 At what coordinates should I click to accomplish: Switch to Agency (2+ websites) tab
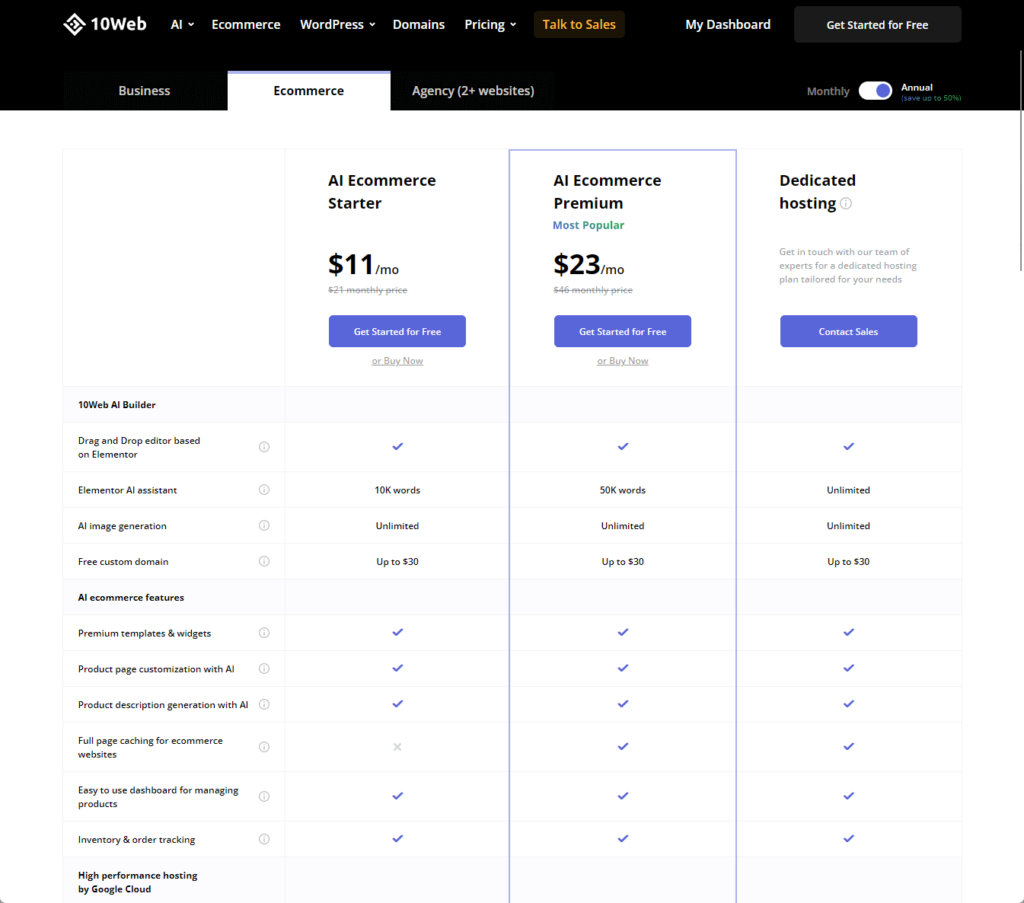coord(473,91)
